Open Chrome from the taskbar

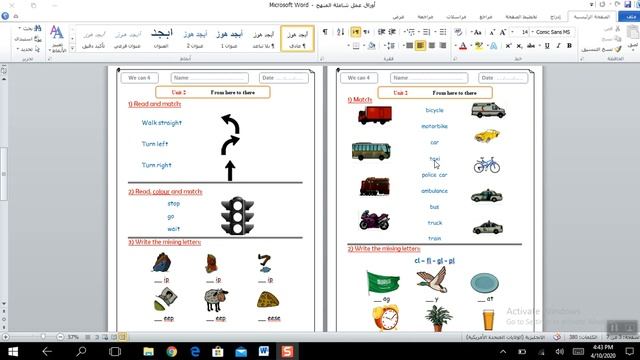click(172, 351)
